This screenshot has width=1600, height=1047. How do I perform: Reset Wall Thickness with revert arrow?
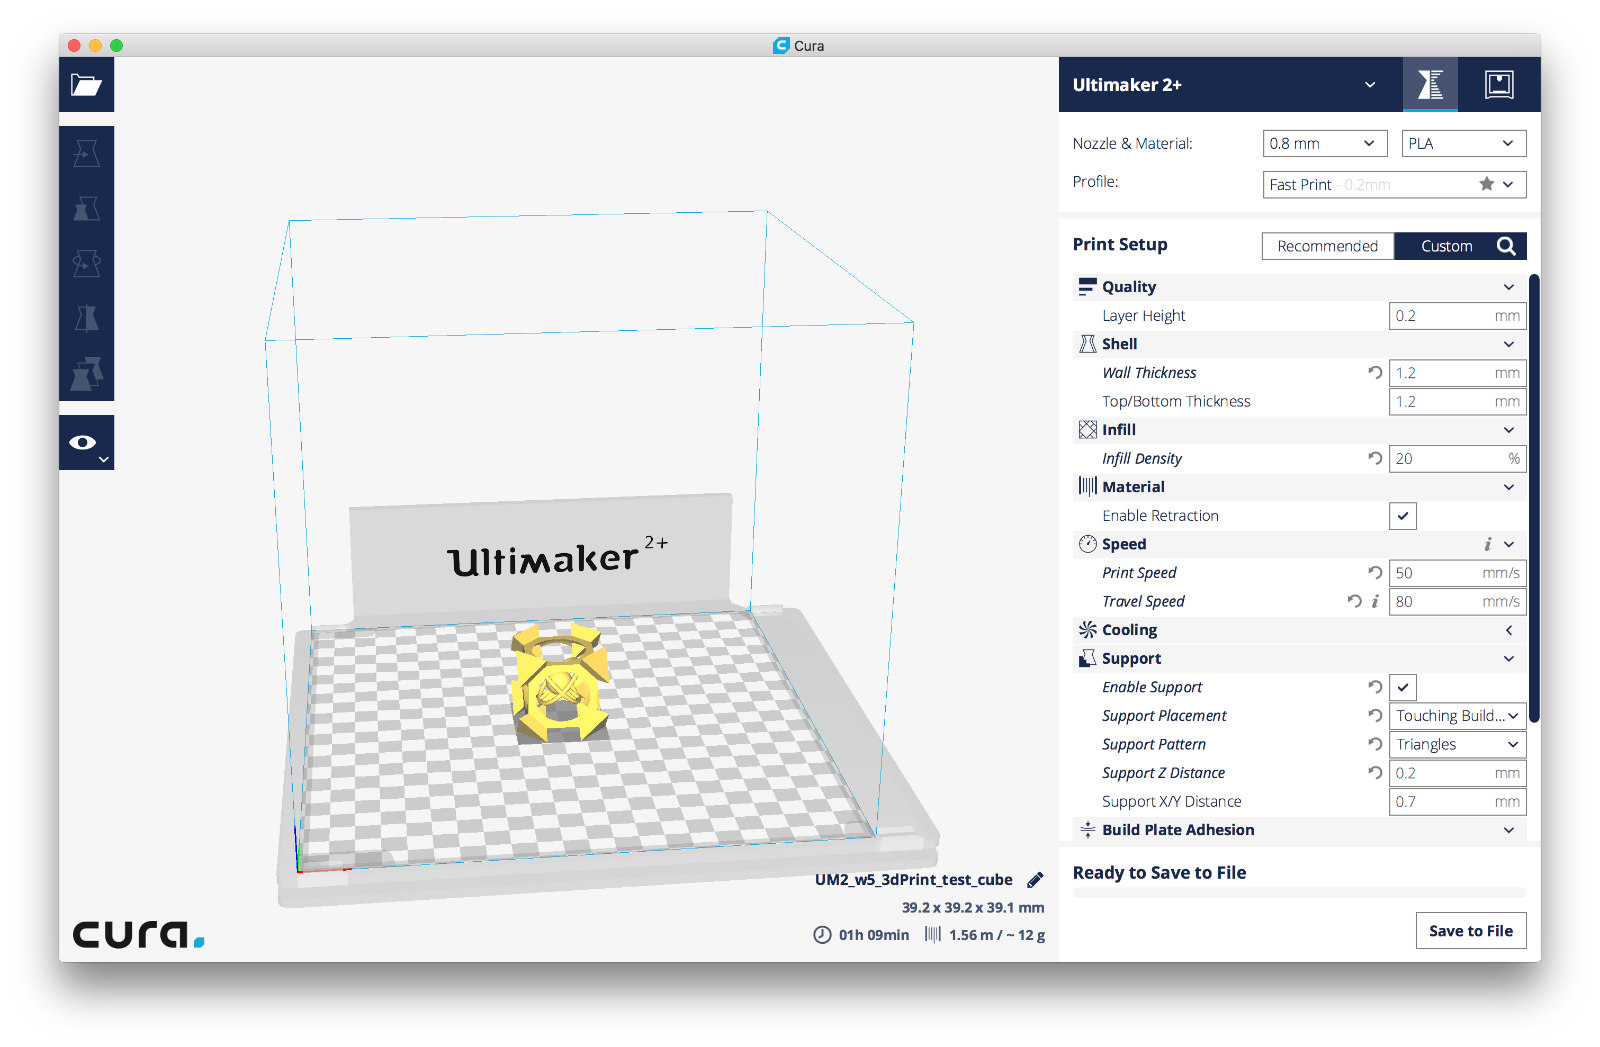click(x=1375, y=372)
